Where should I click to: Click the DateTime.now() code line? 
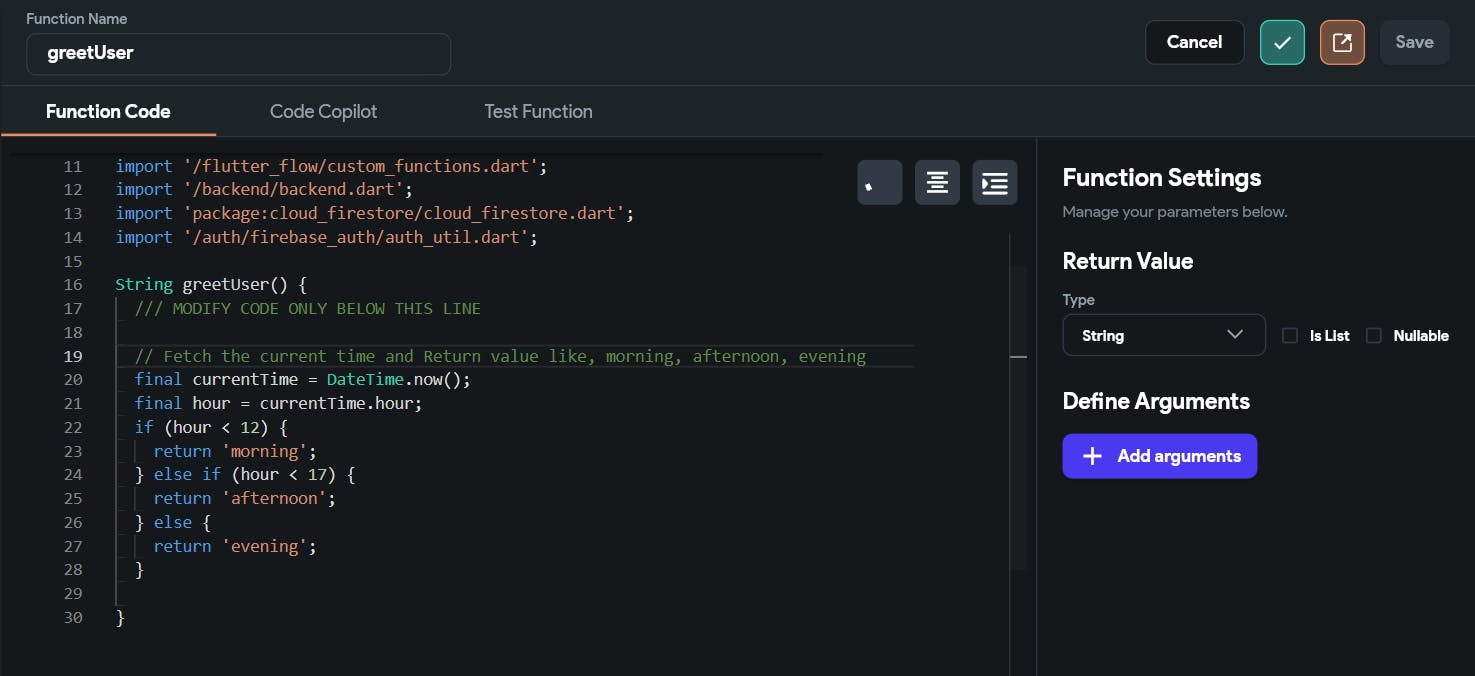(x=303, y=380)
